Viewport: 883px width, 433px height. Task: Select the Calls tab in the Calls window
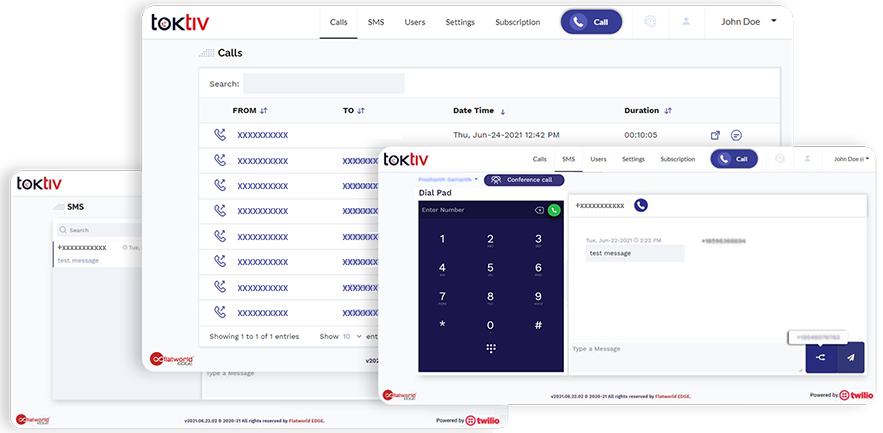click(338, 23)
